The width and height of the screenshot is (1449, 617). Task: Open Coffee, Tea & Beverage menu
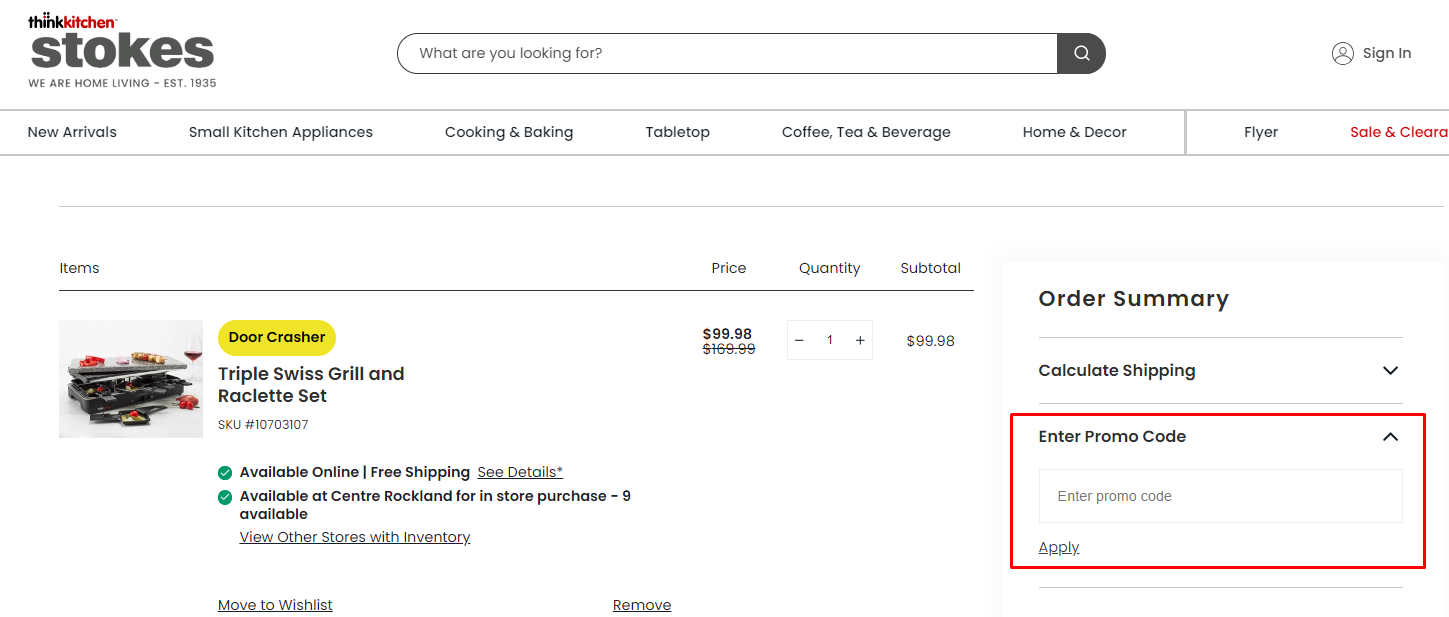pyautogui.click(x=866, y=132)
